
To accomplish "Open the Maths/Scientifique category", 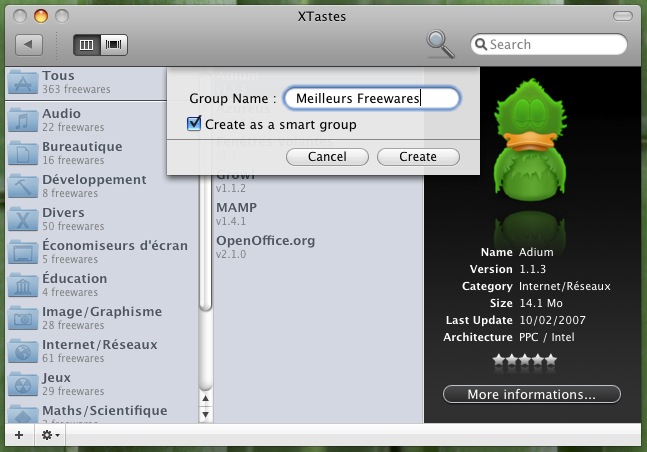I will 102,413.
